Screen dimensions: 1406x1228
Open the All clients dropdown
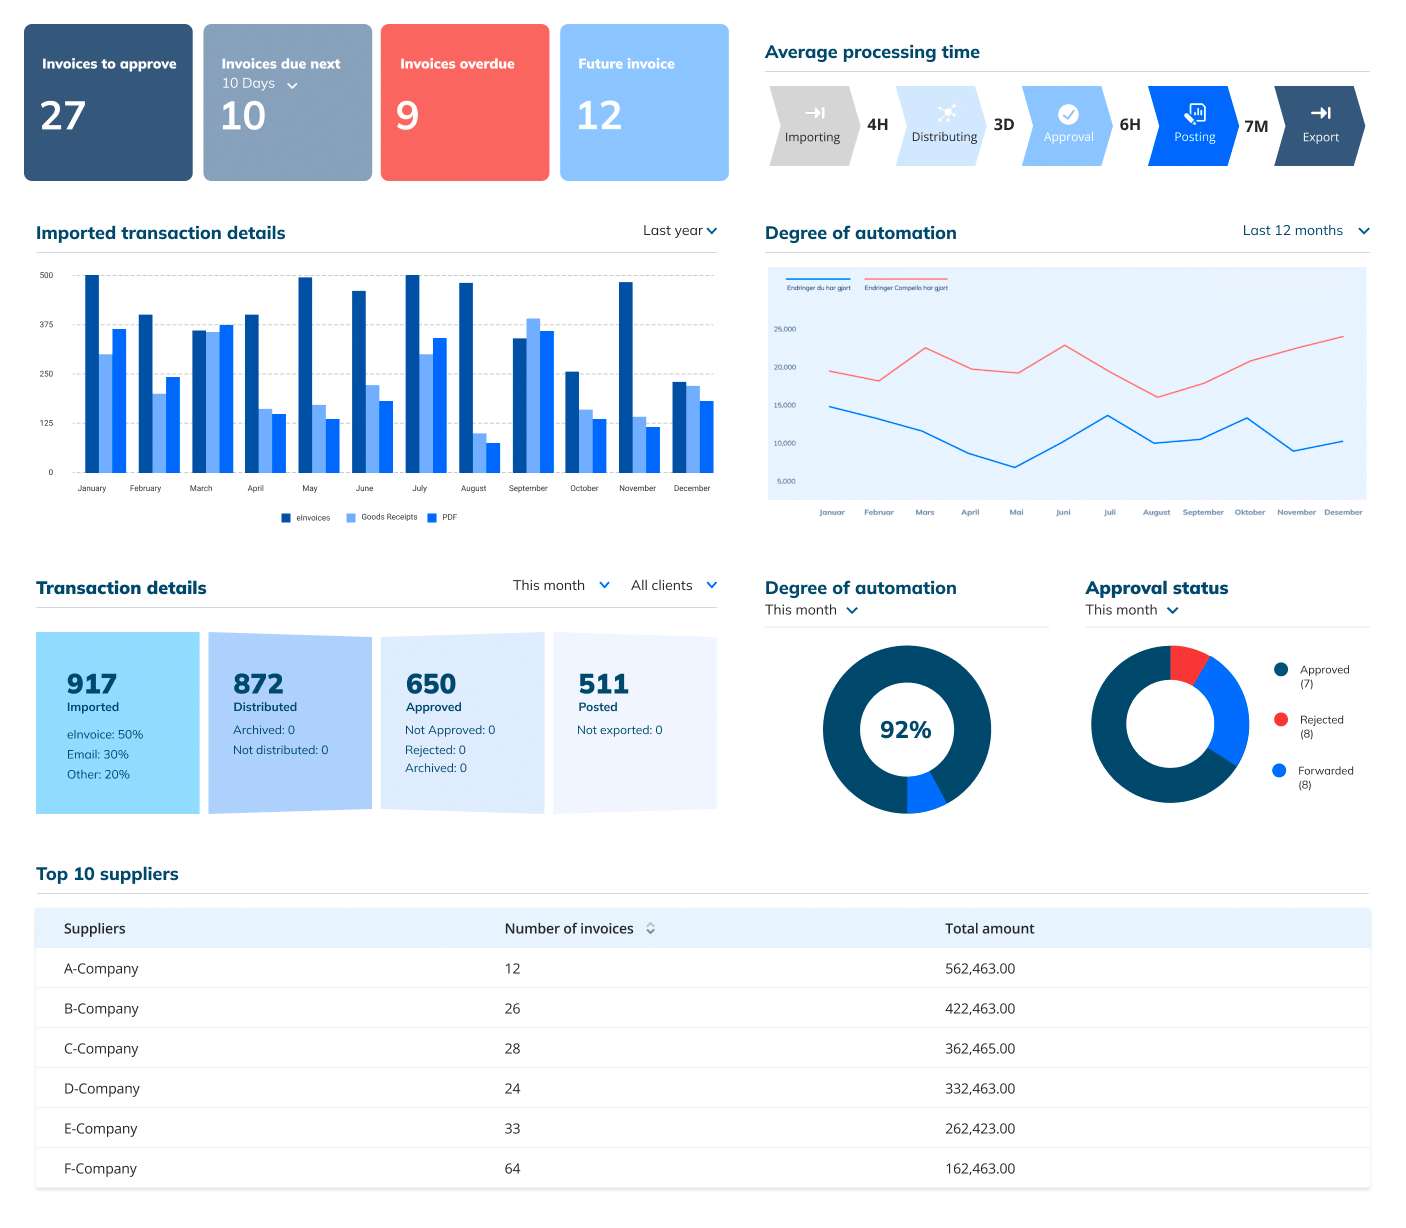[673, 585]
